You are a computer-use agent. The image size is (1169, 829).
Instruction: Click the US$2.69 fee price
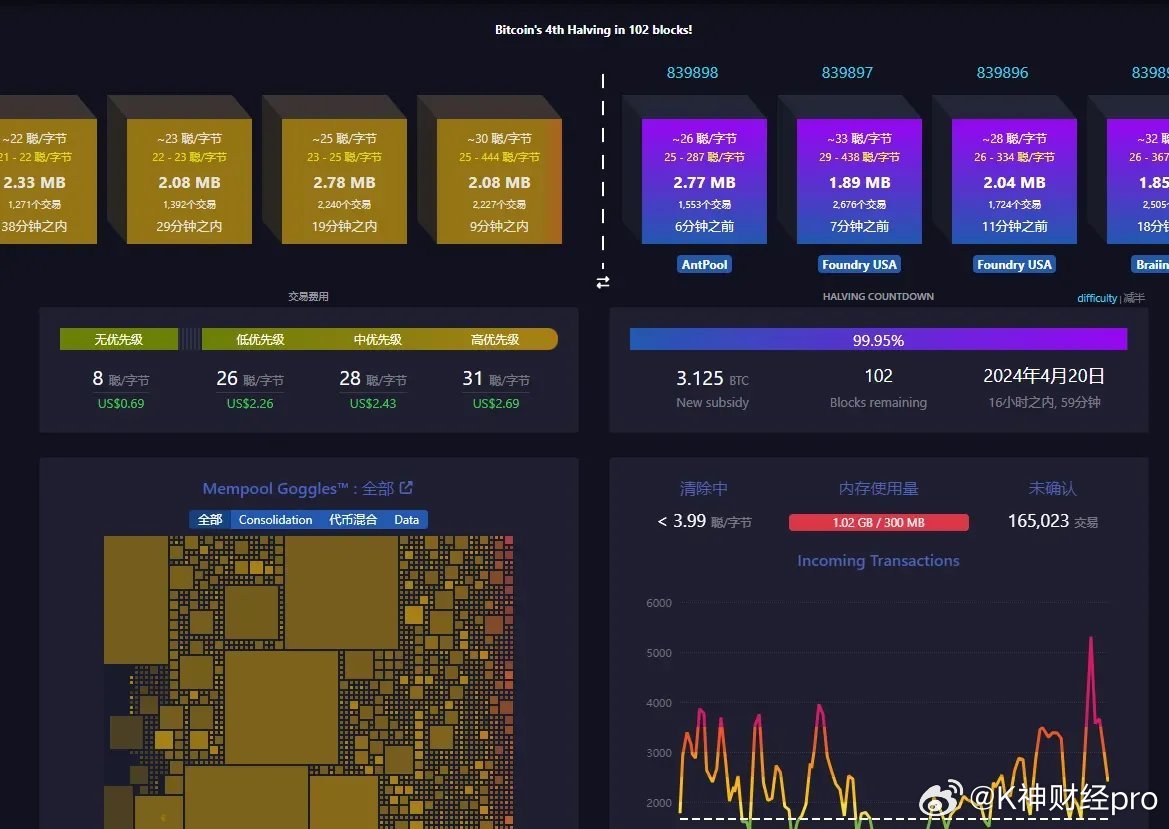click(x=496, y=403)
